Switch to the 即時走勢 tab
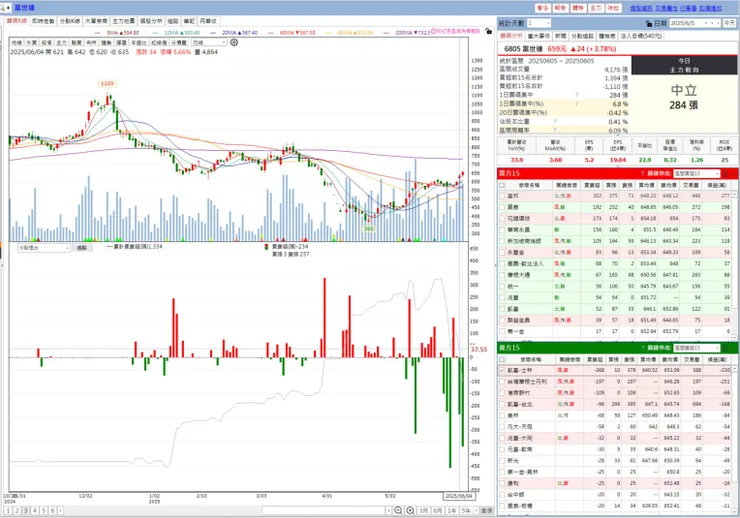 (43, 21)
